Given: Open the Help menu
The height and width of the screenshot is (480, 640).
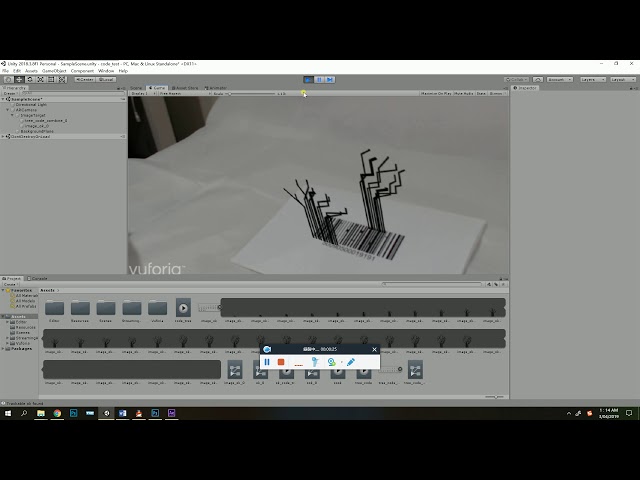Looking at the screenshot, I should click(123, 71).
